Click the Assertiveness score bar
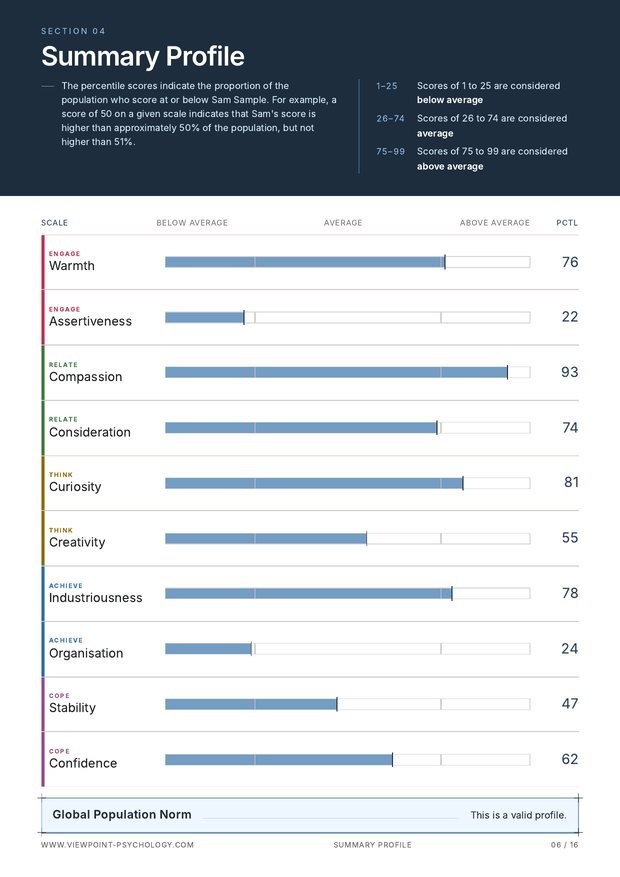 347,317
